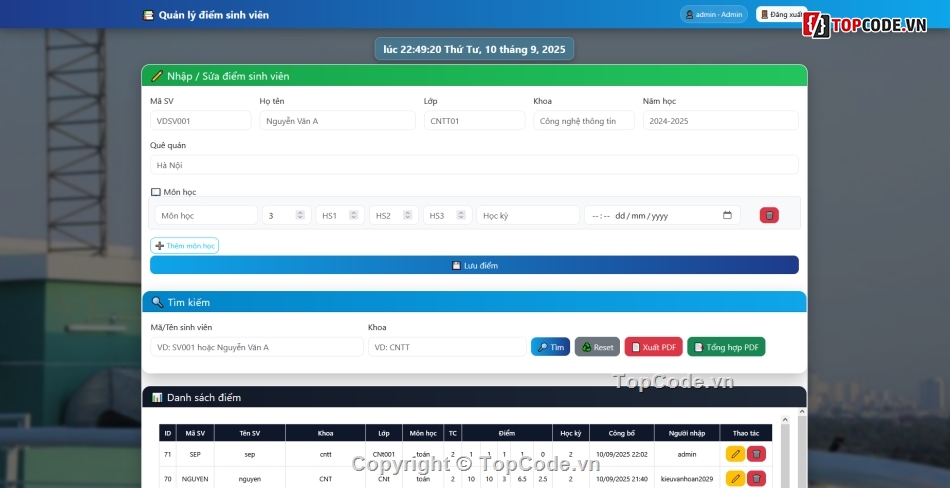Click the Xuất PDF export button
Viewport: 950px width, 488px height.
point(653,347)
